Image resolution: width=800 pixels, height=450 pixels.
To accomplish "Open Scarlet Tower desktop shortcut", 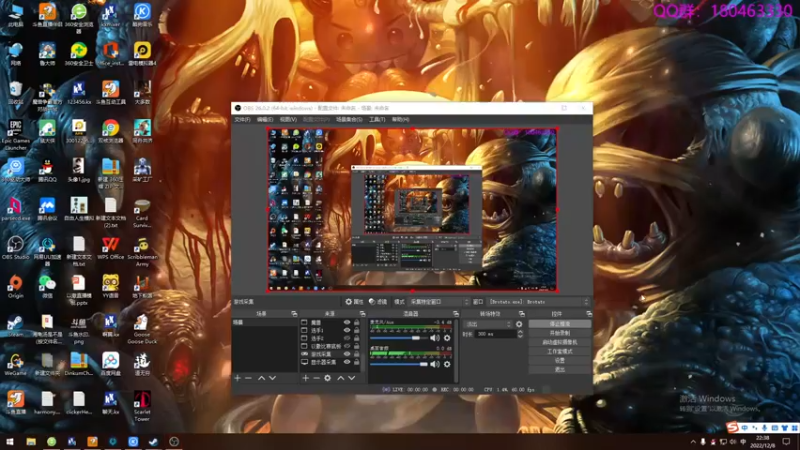I will click(x=142, y=406).
